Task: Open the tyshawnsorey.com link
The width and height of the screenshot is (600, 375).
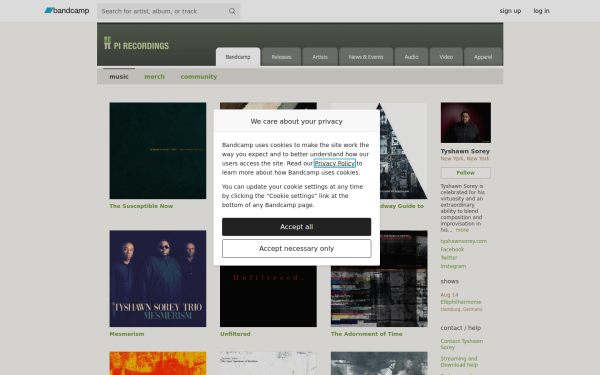Action: (x=463, y=241)
